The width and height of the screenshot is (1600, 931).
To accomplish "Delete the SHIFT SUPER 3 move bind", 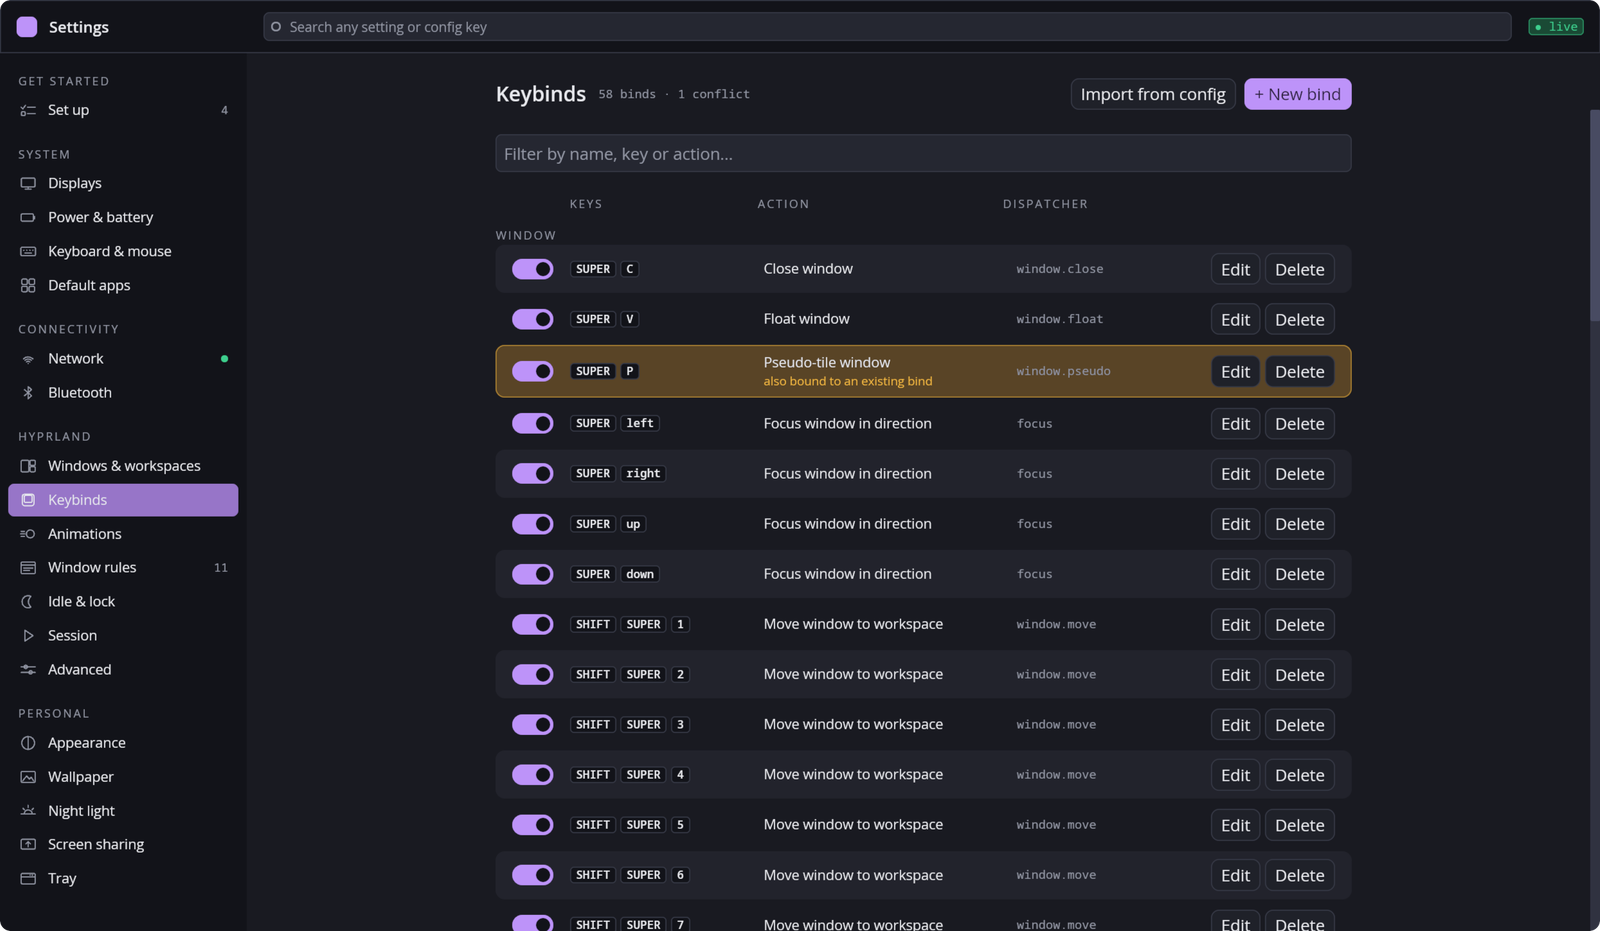I will (1299, 725).
